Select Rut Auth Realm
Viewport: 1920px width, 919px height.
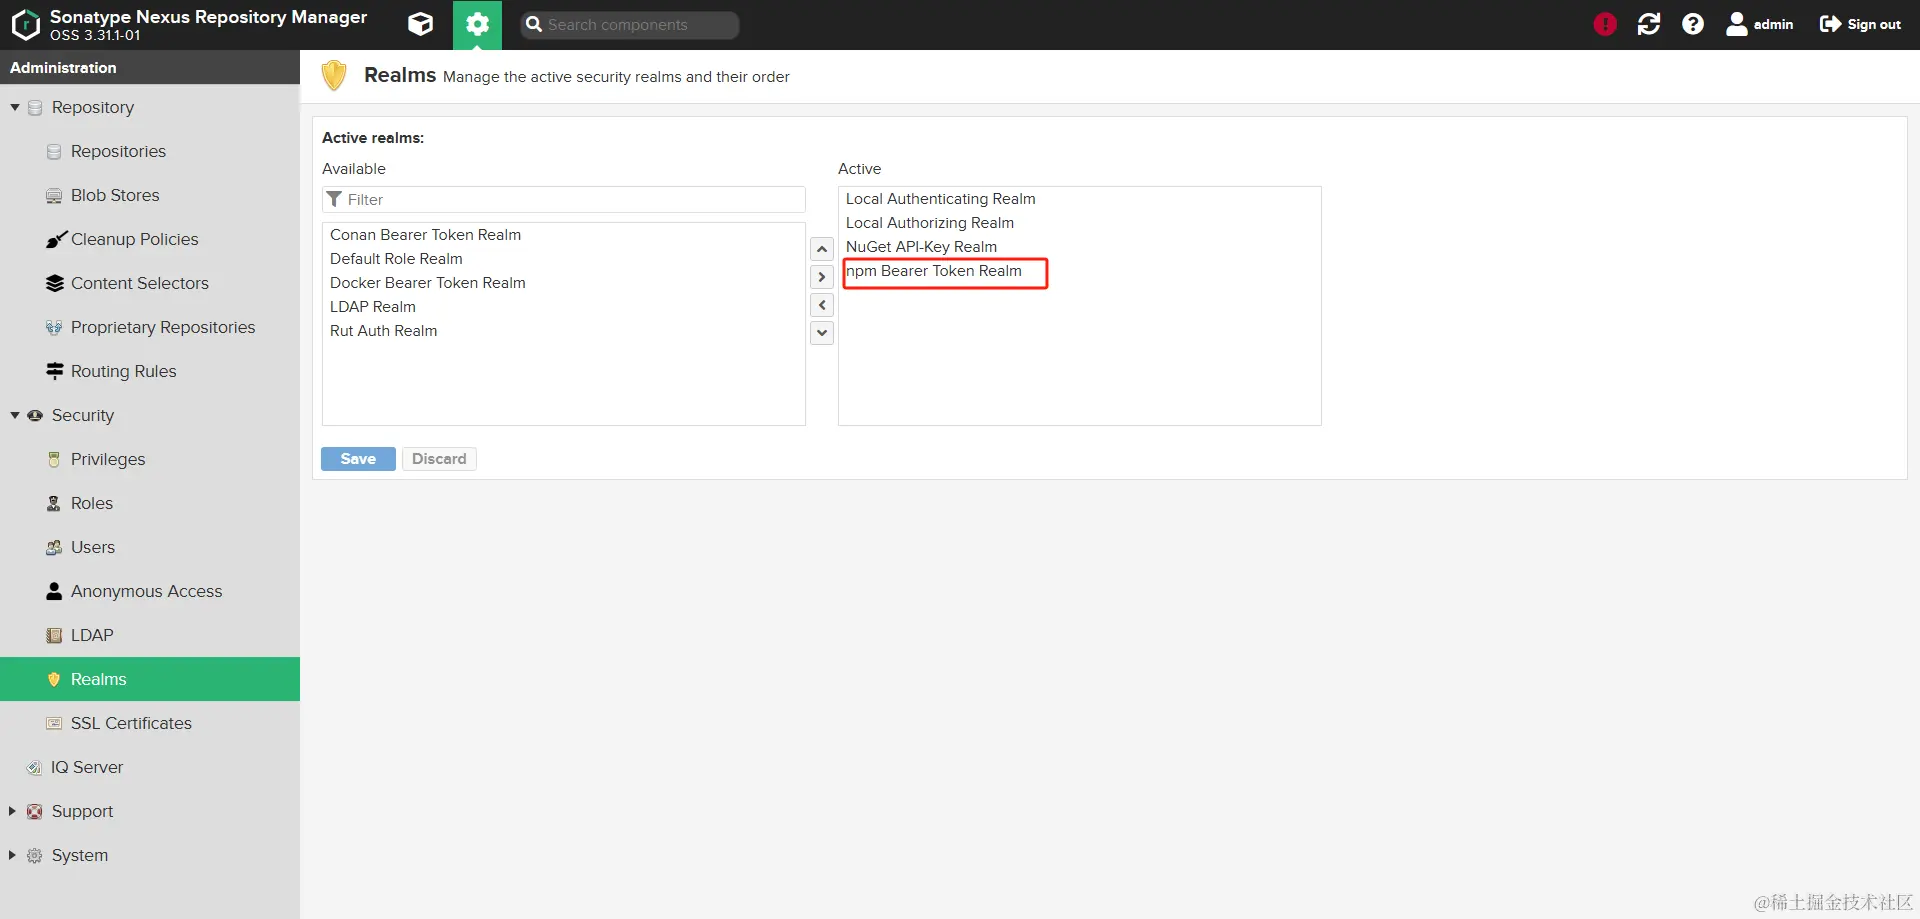coord(564,331)
